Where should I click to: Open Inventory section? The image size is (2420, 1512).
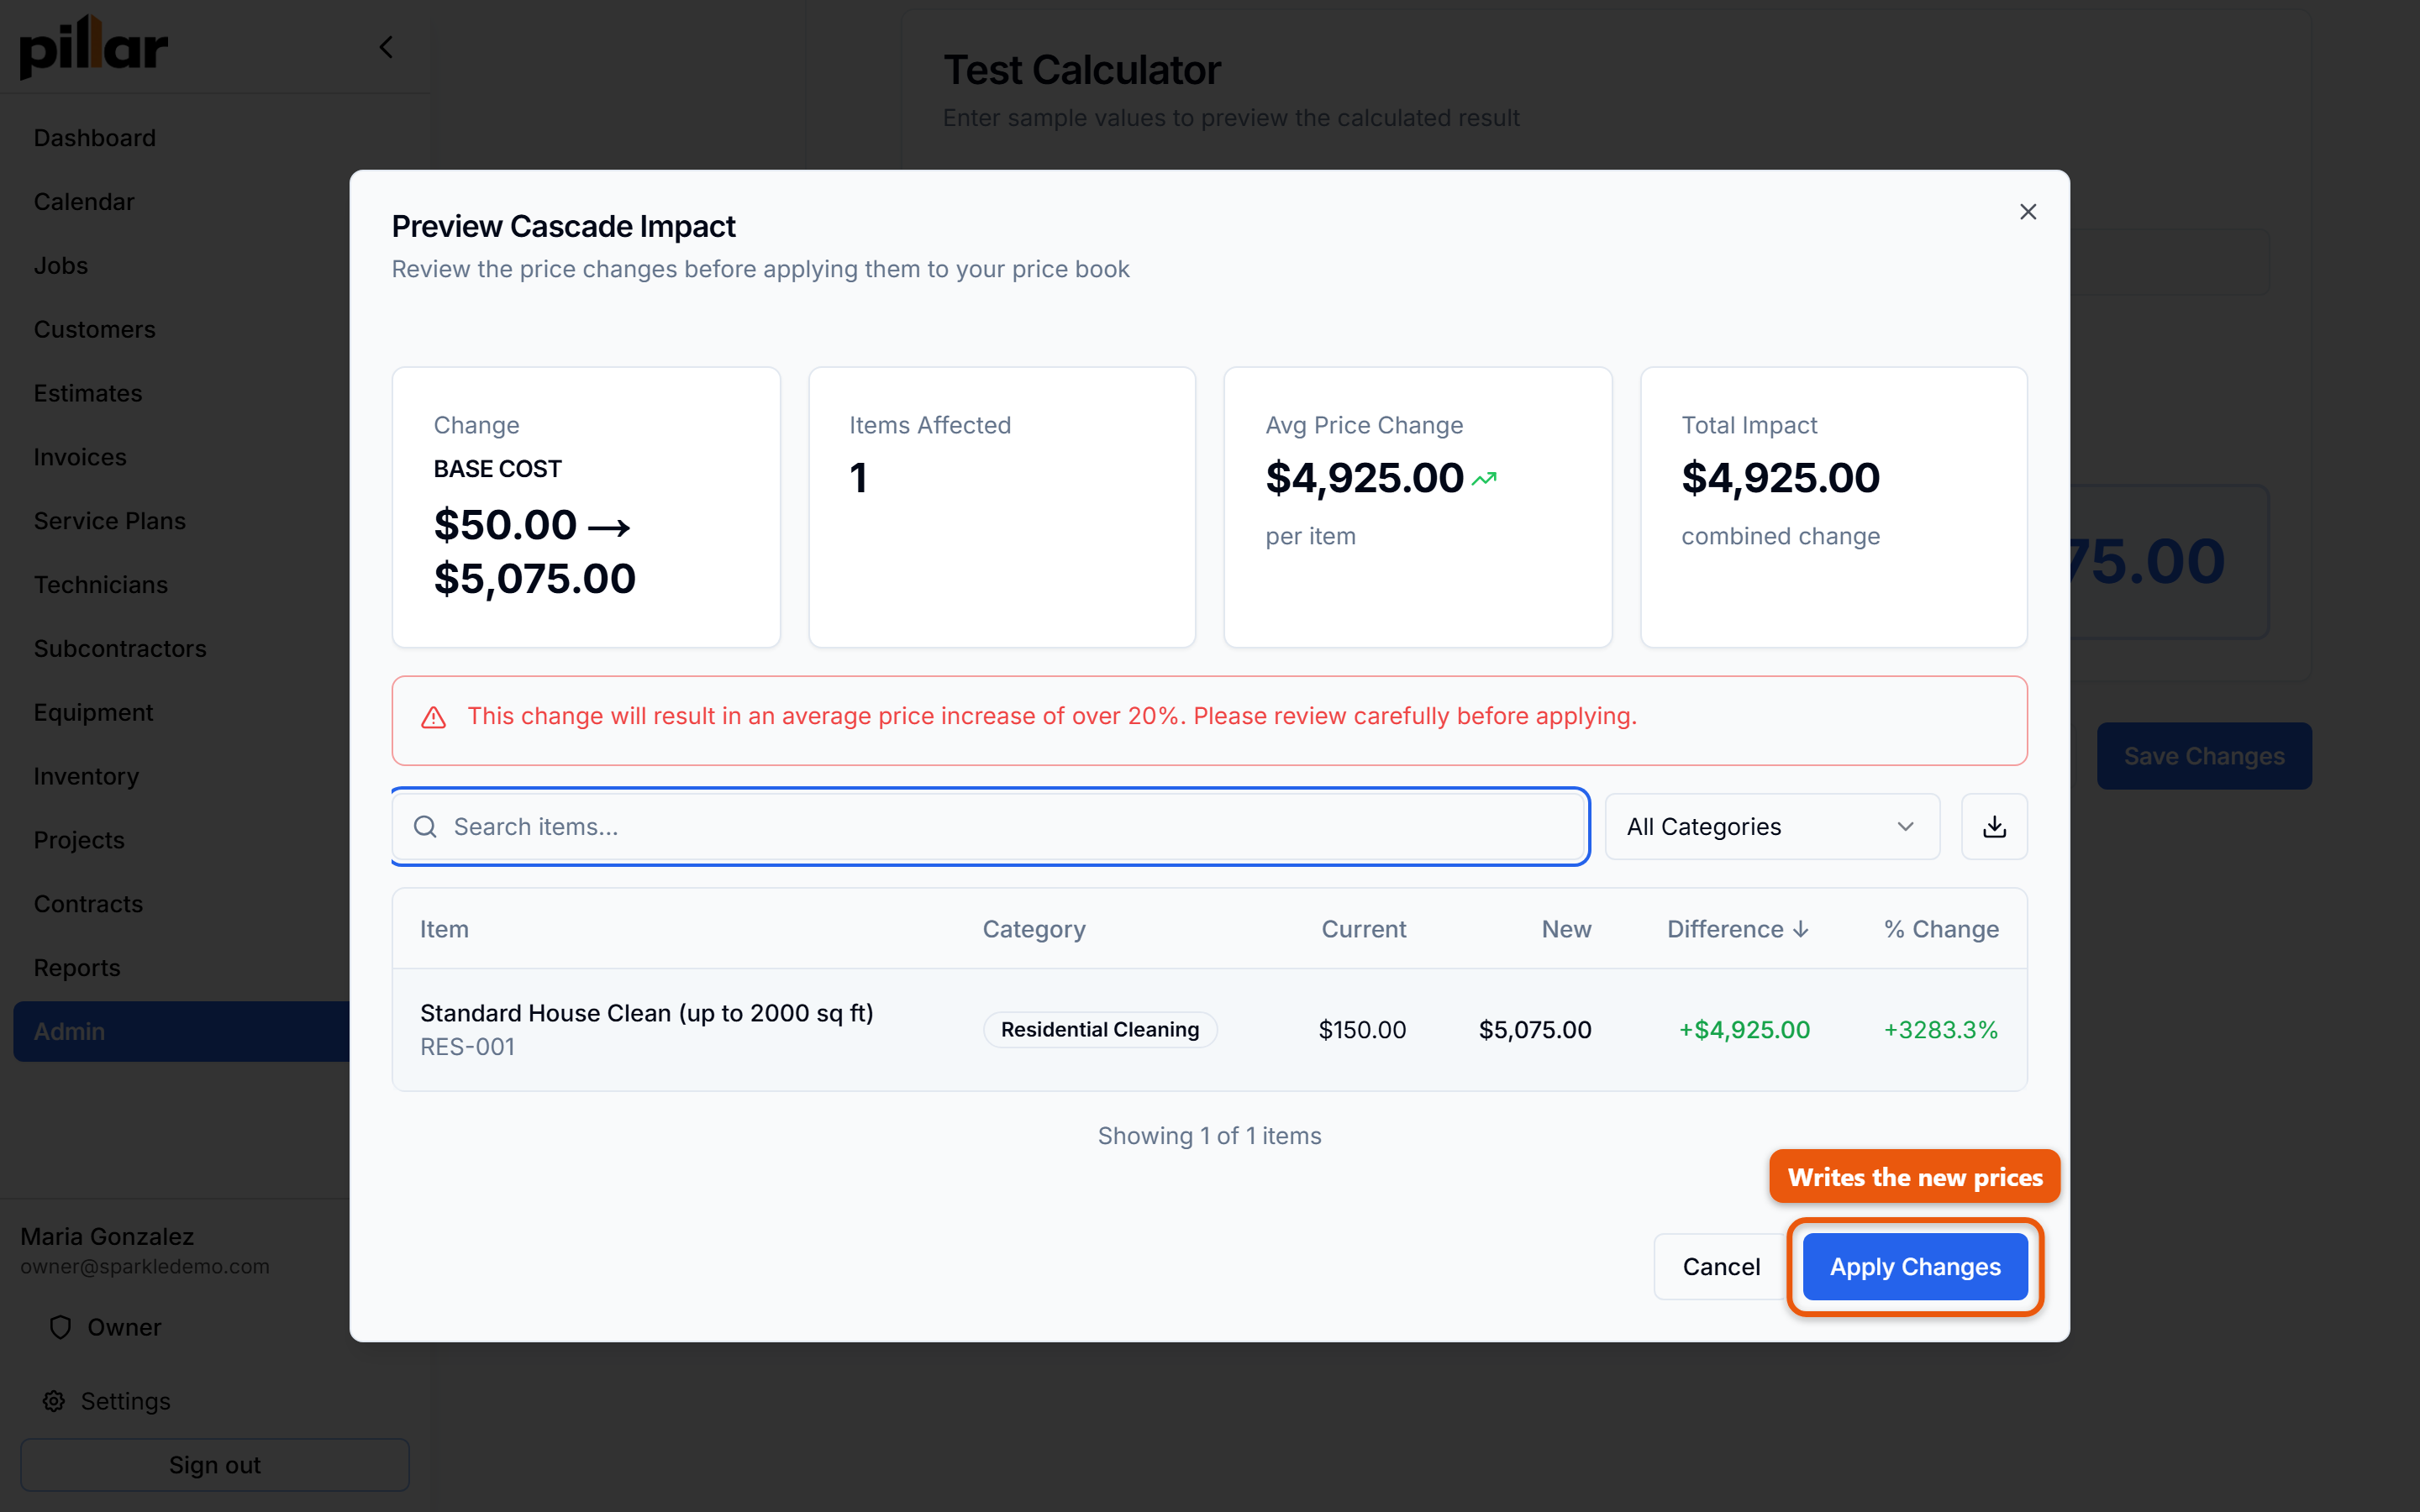86,776
